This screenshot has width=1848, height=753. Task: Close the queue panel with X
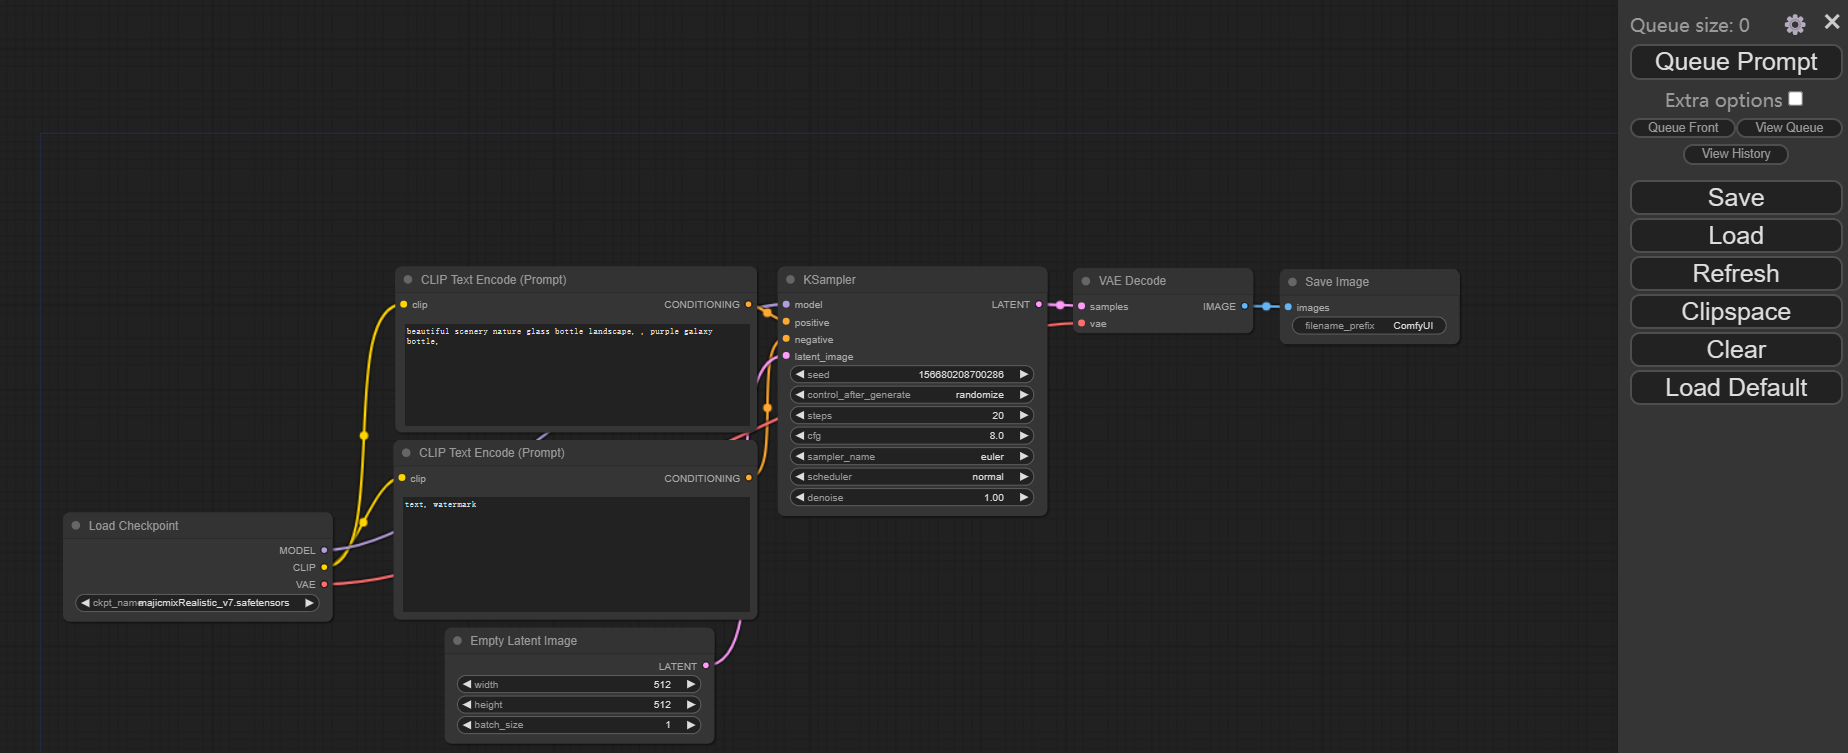tap(1832, 22)
